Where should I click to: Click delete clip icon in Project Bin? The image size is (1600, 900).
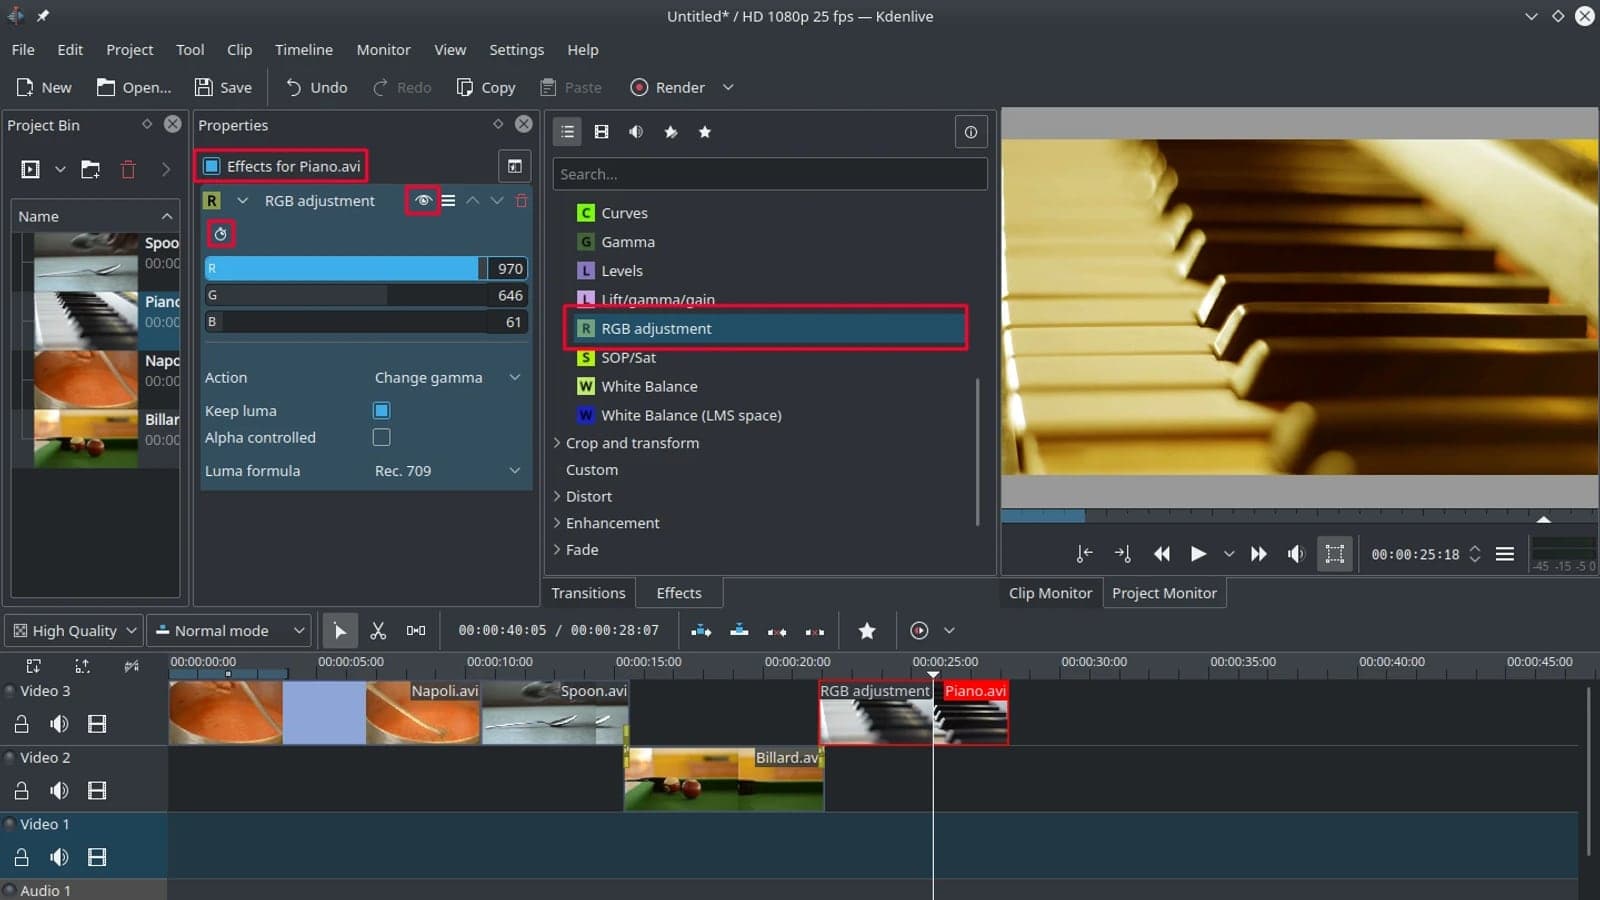(x=128, y=169)
